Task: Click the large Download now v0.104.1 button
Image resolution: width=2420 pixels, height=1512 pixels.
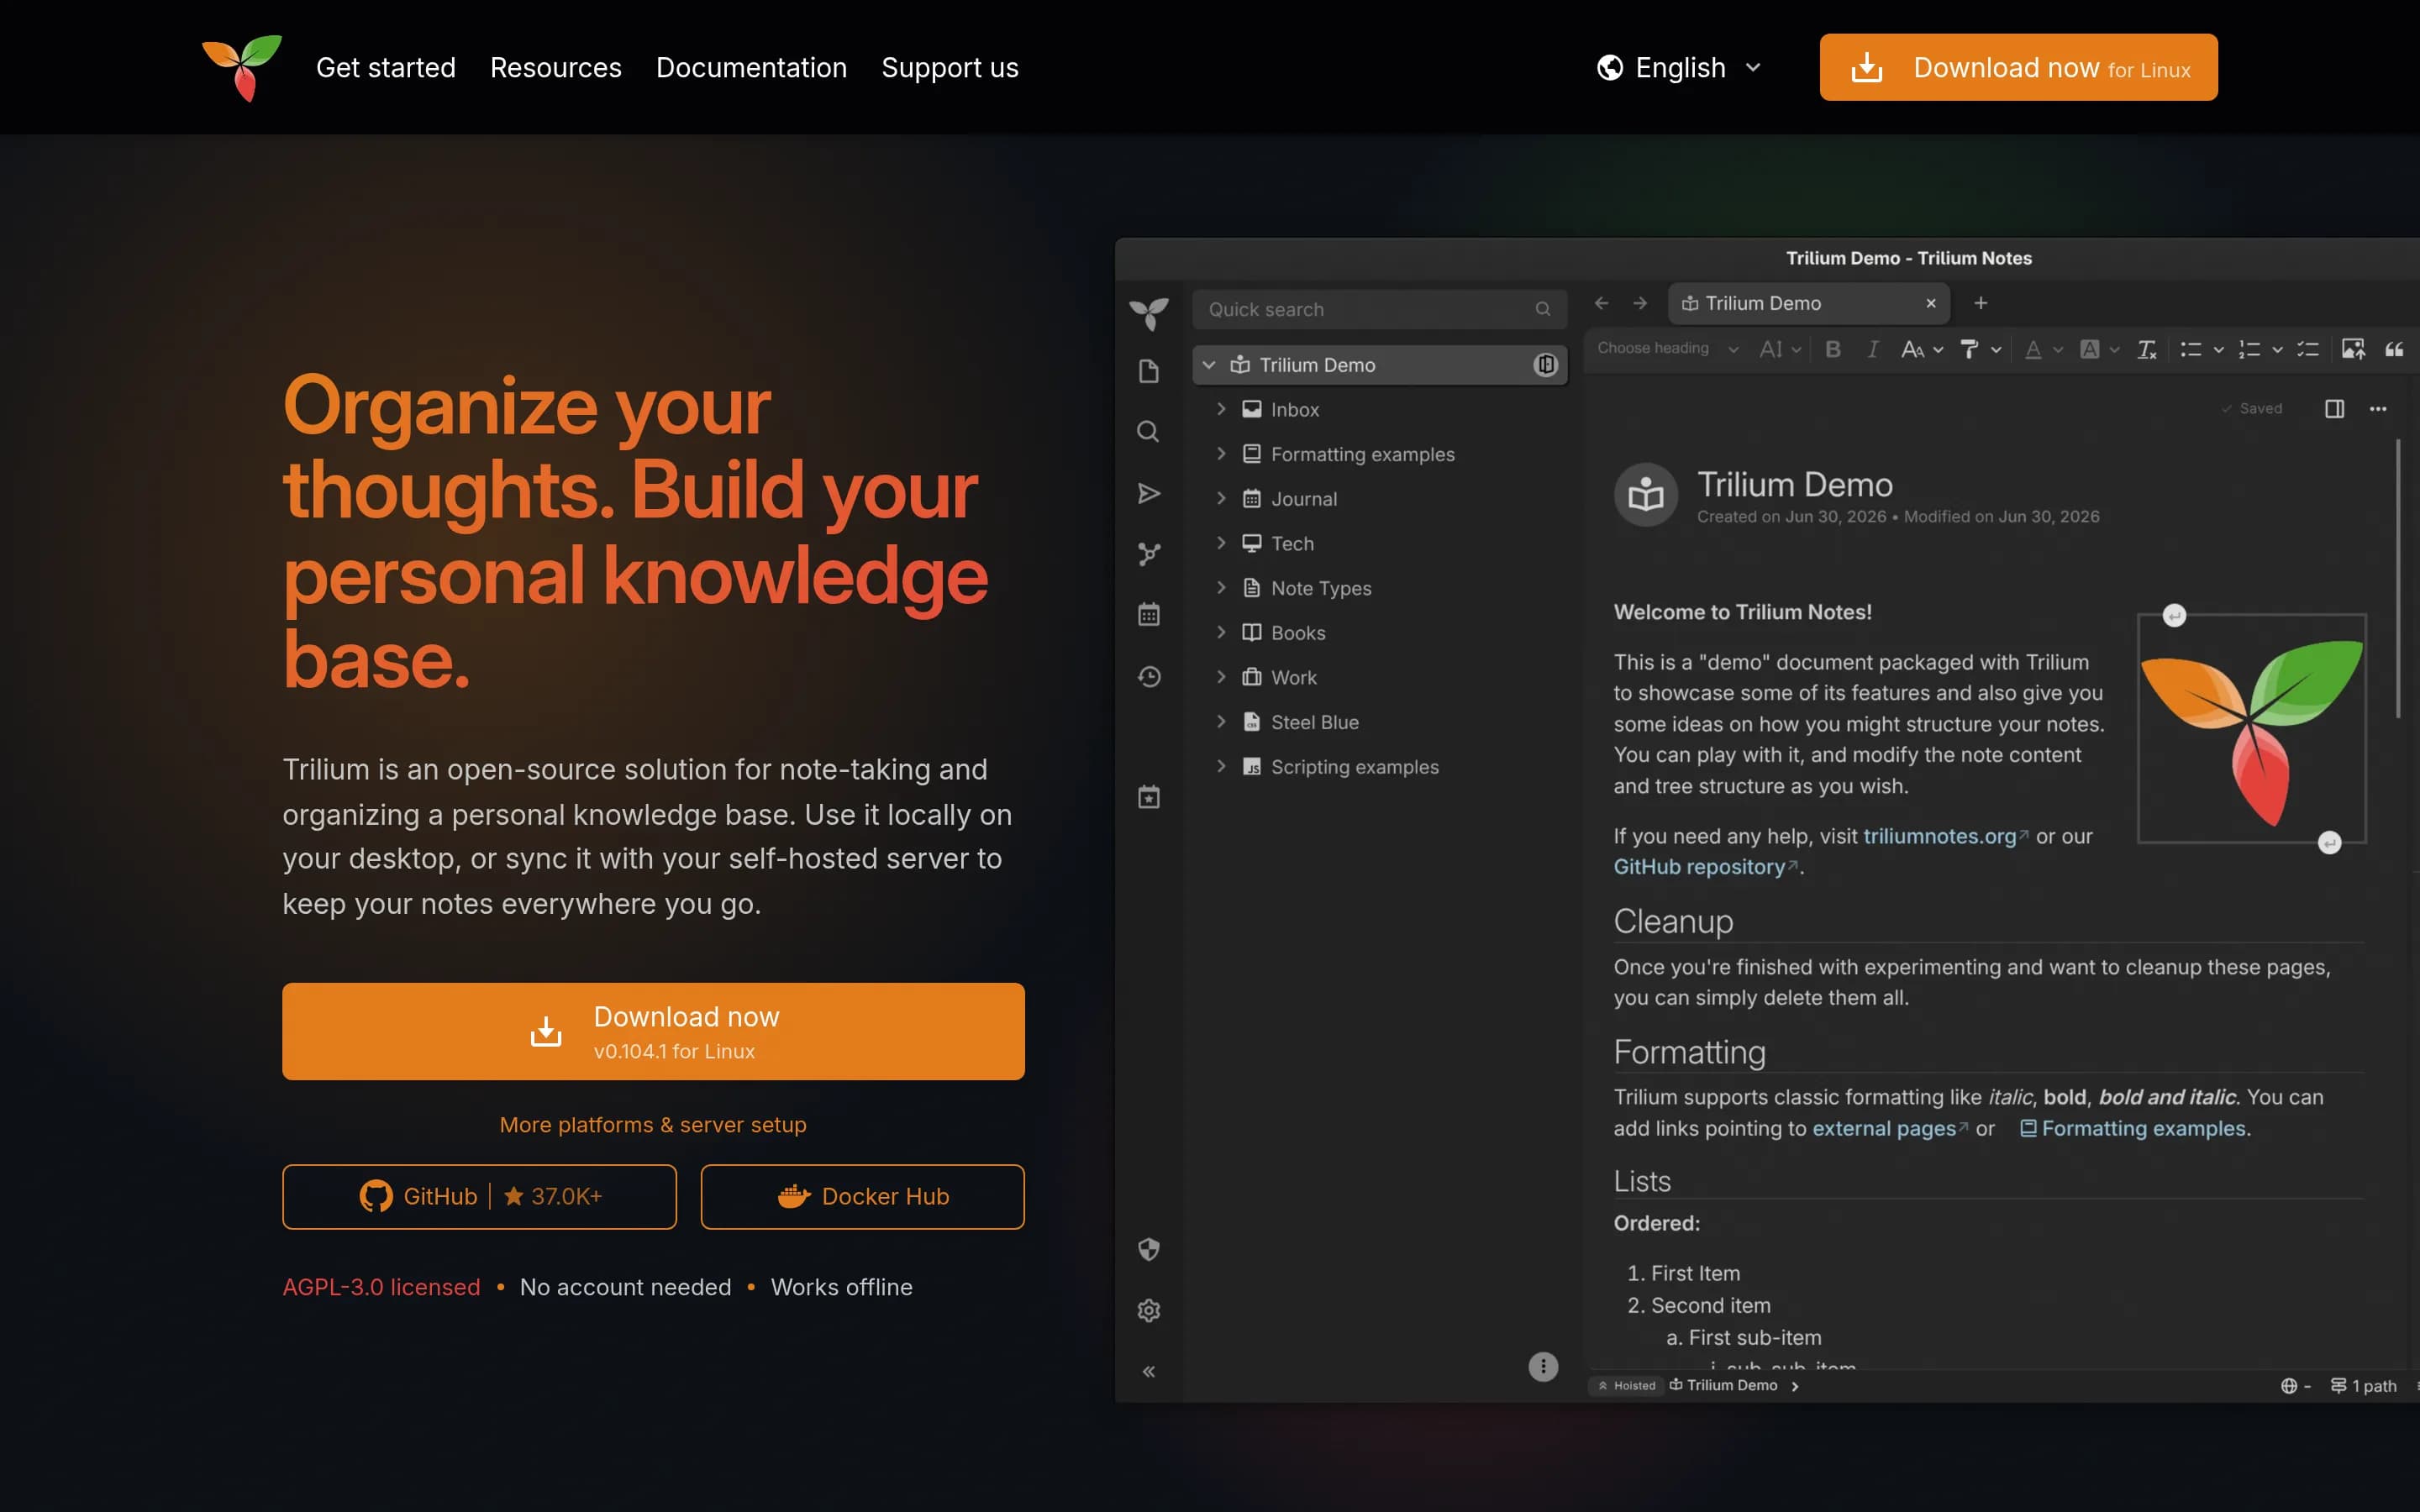Action: (653, 1031)
